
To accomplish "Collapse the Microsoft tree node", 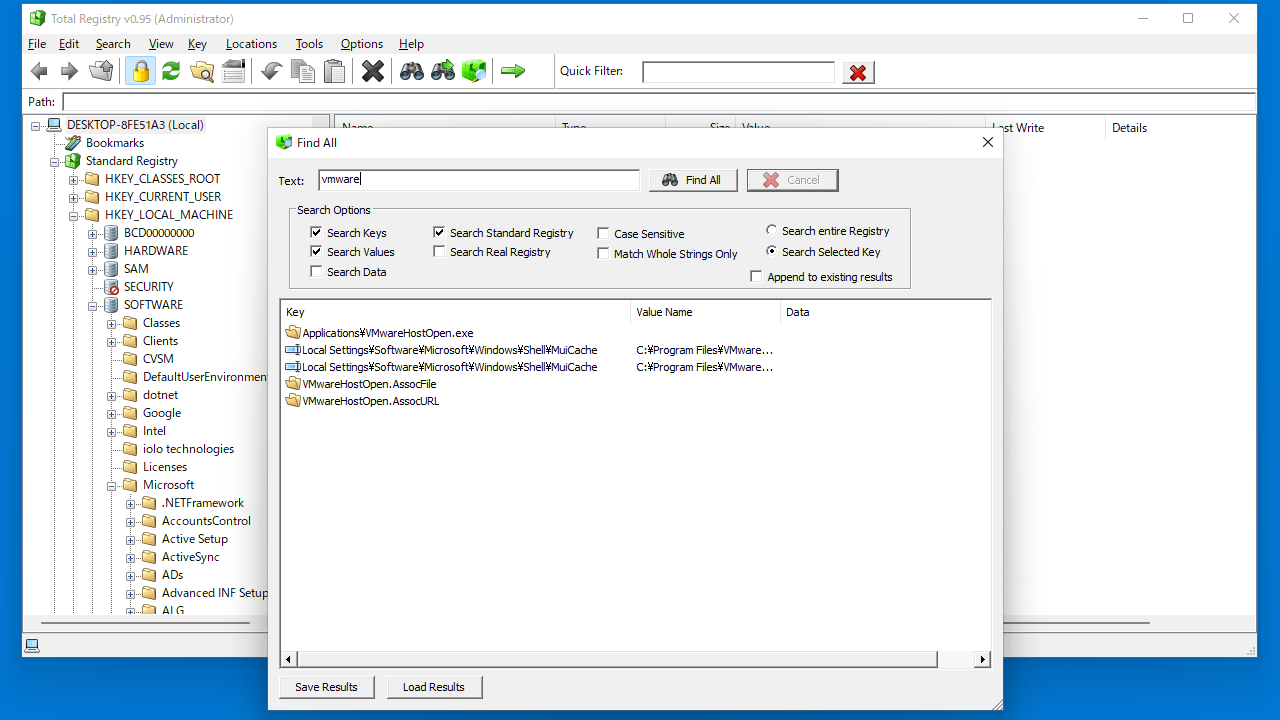I will [112, 486].
